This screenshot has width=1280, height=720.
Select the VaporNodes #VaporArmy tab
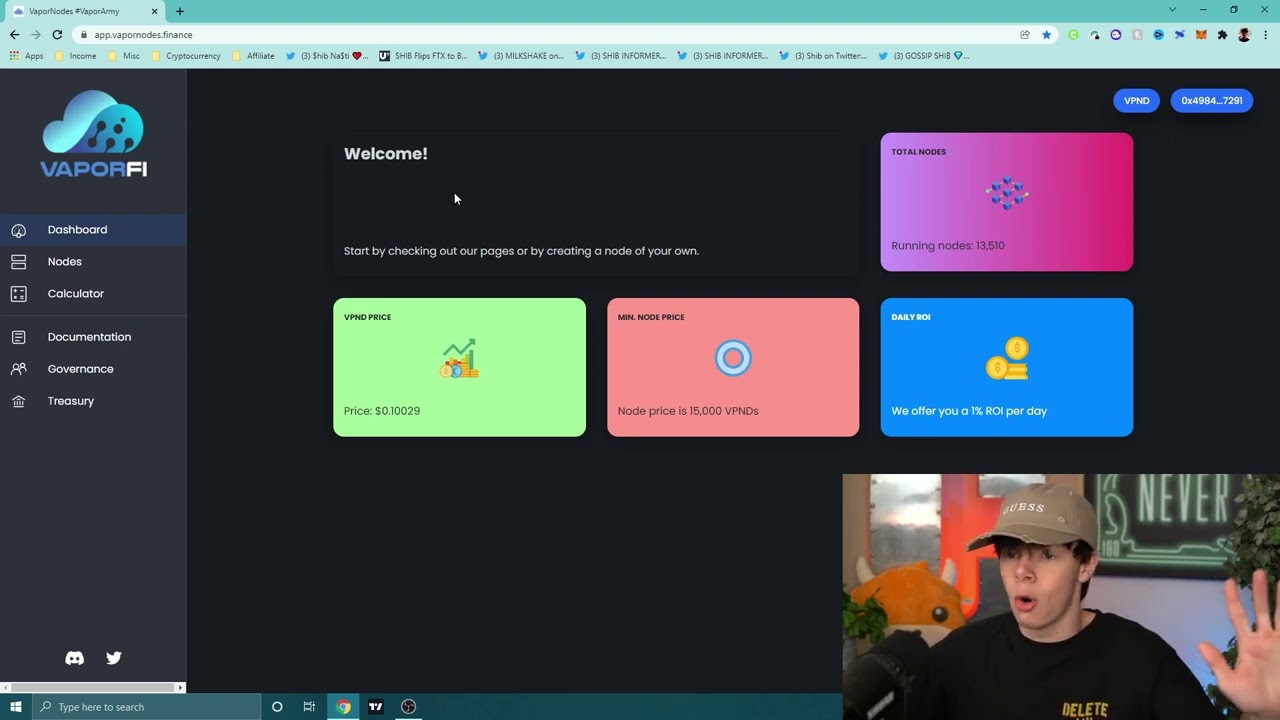[84, 11]
